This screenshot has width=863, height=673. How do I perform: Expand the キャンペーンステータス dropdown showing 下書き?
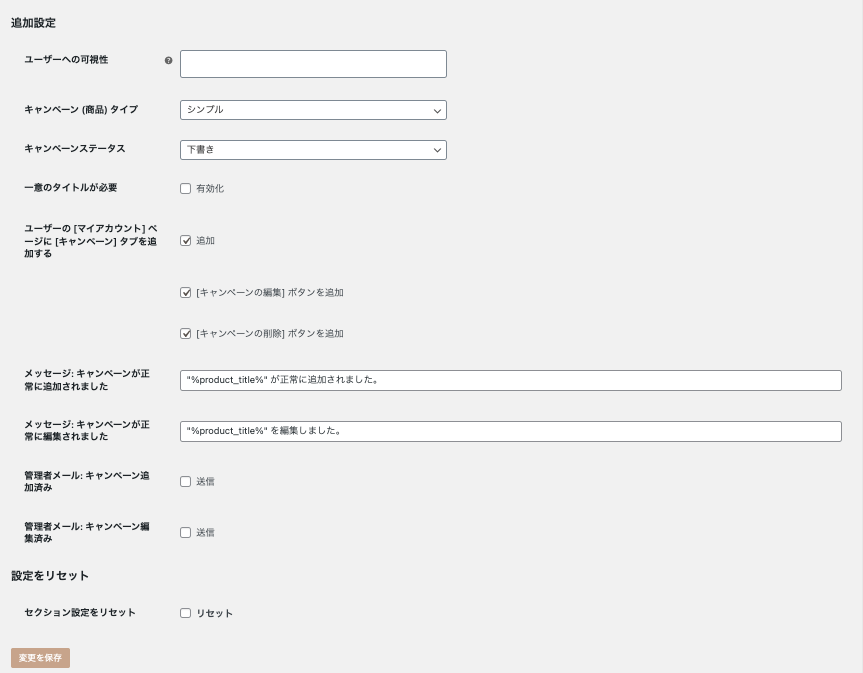pyautogui.click(x=313, y=150)
